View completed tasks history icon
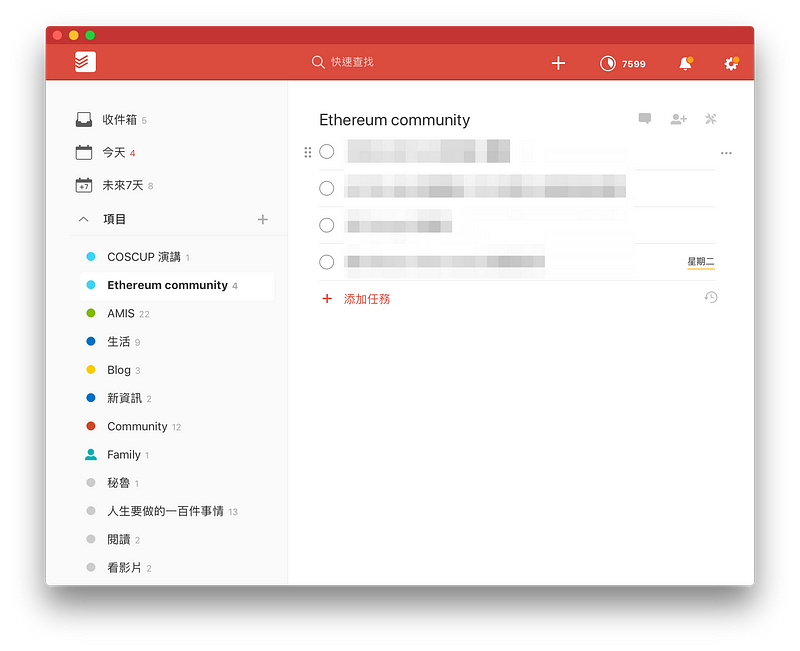This screenshot has width=800, height=651. click(711, 297)
